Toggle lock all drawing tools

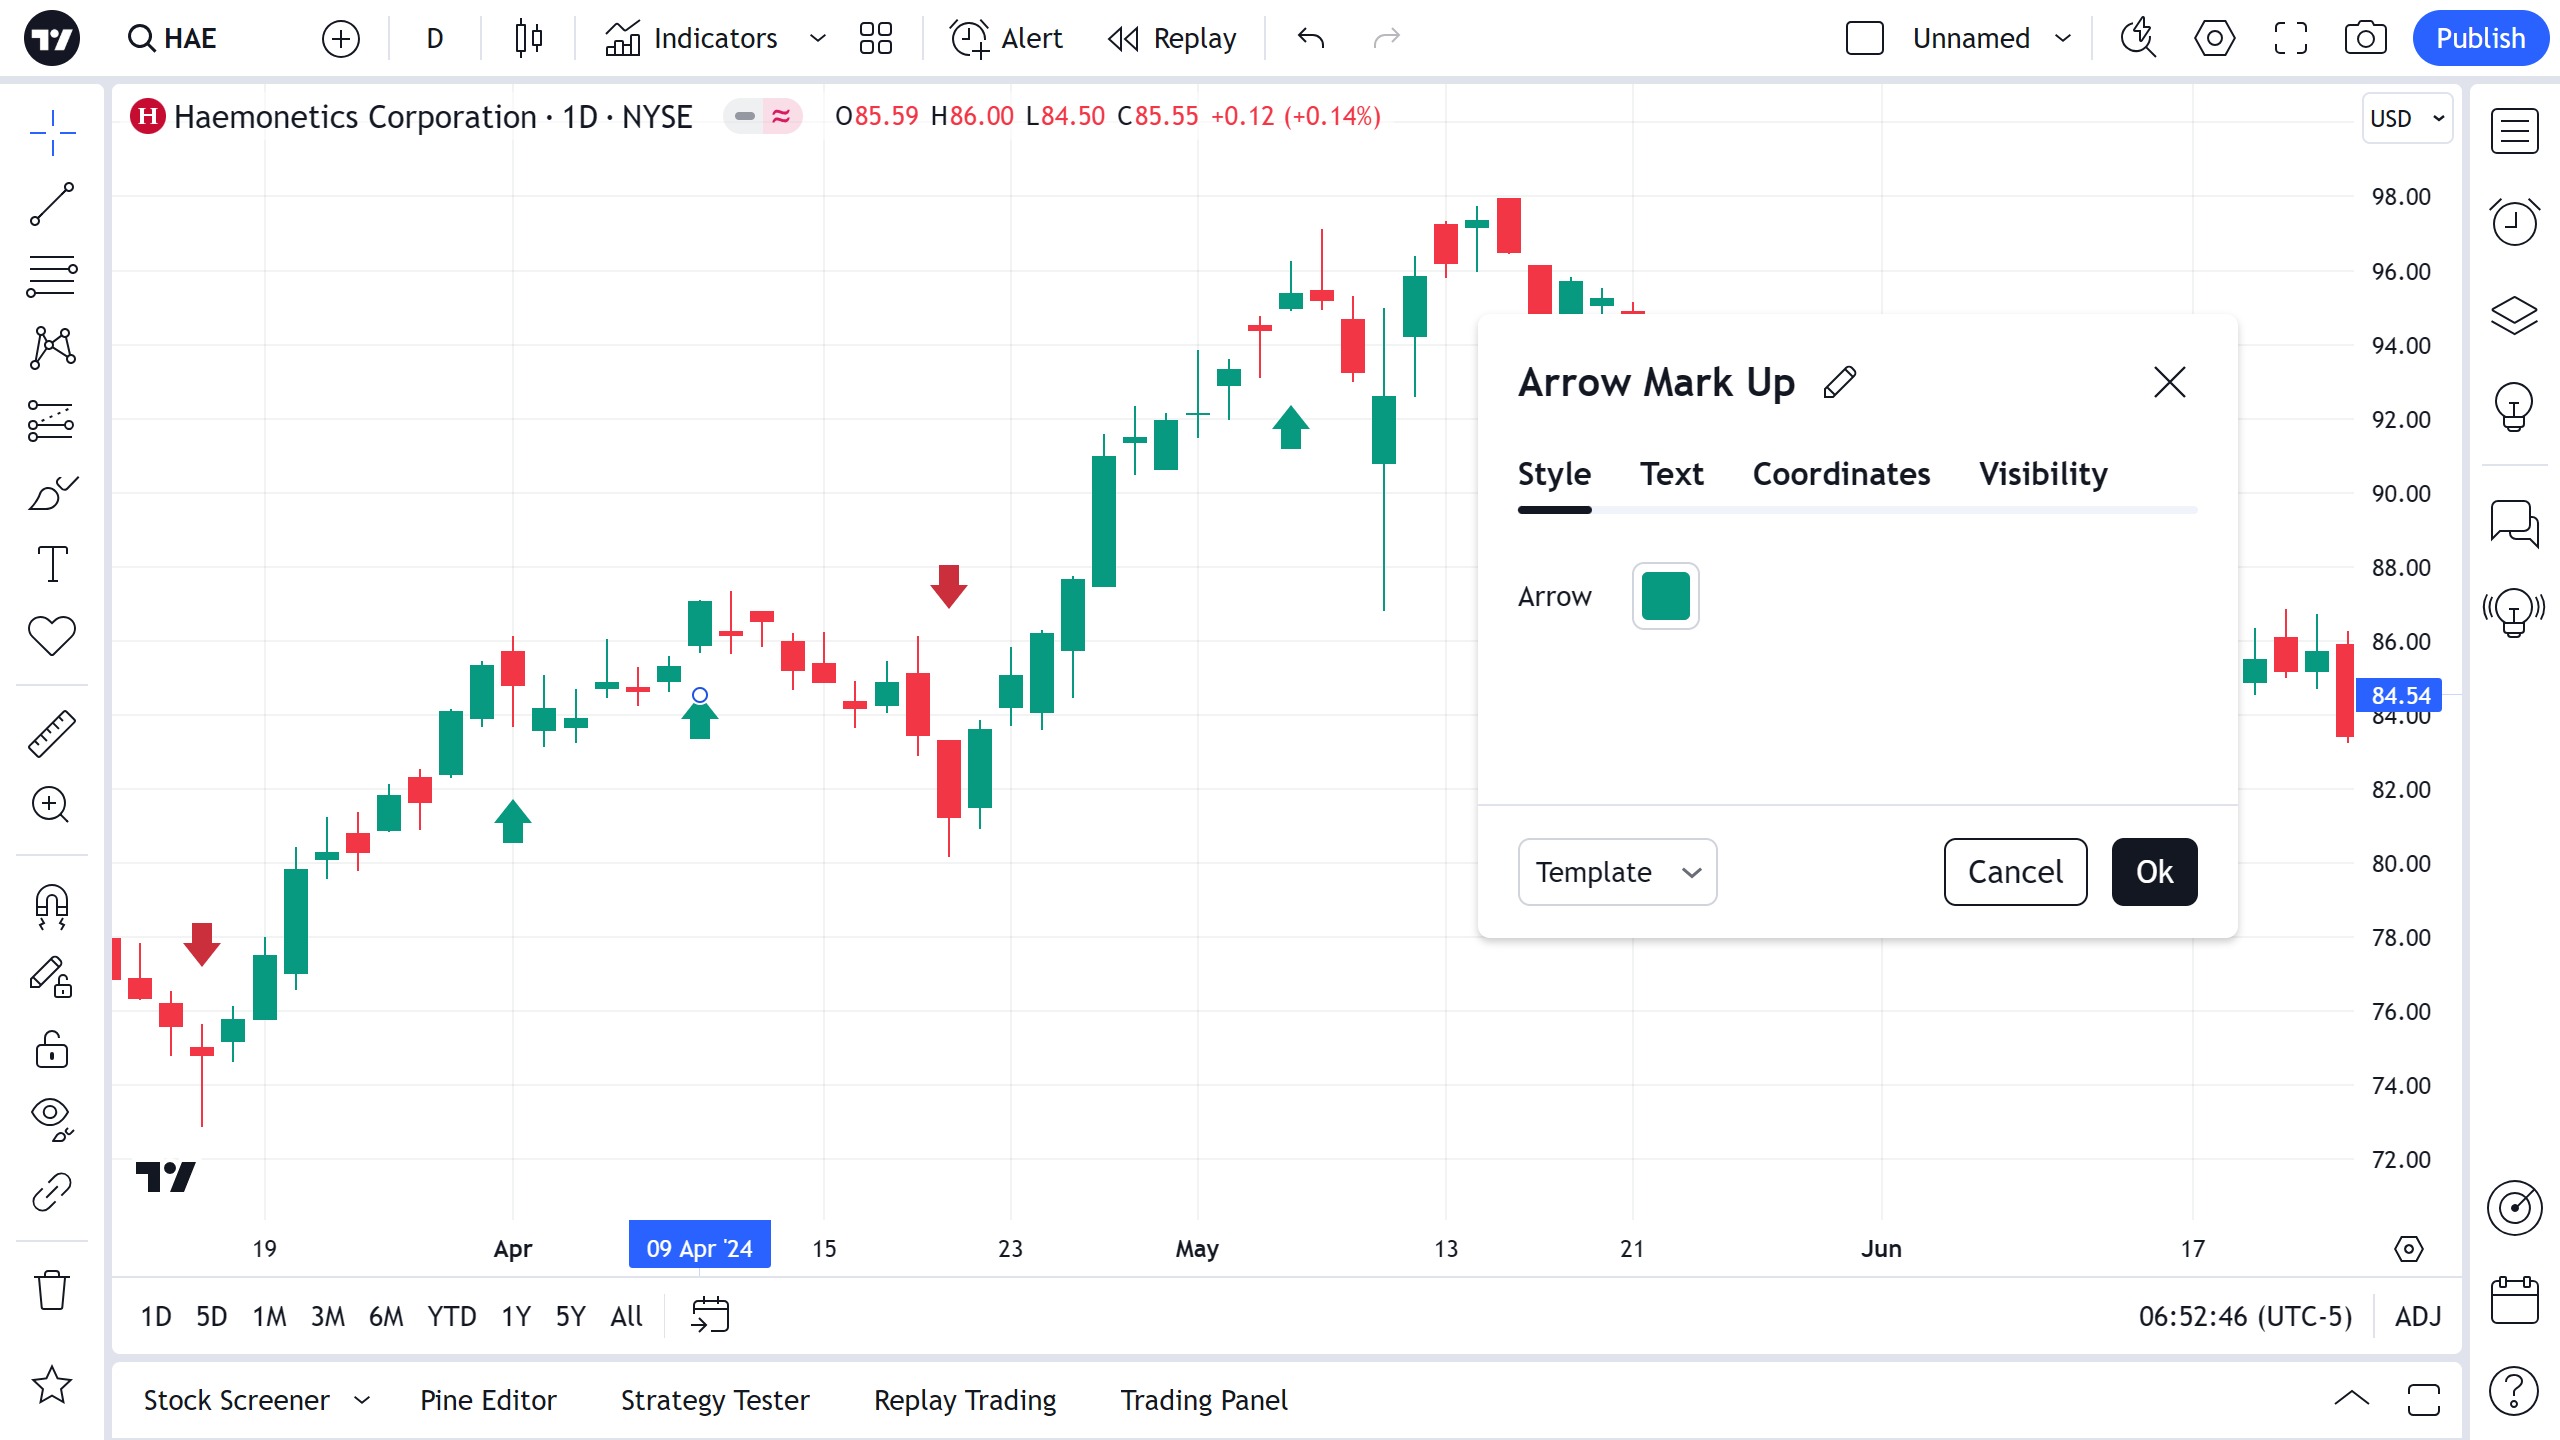(52, 1051)
